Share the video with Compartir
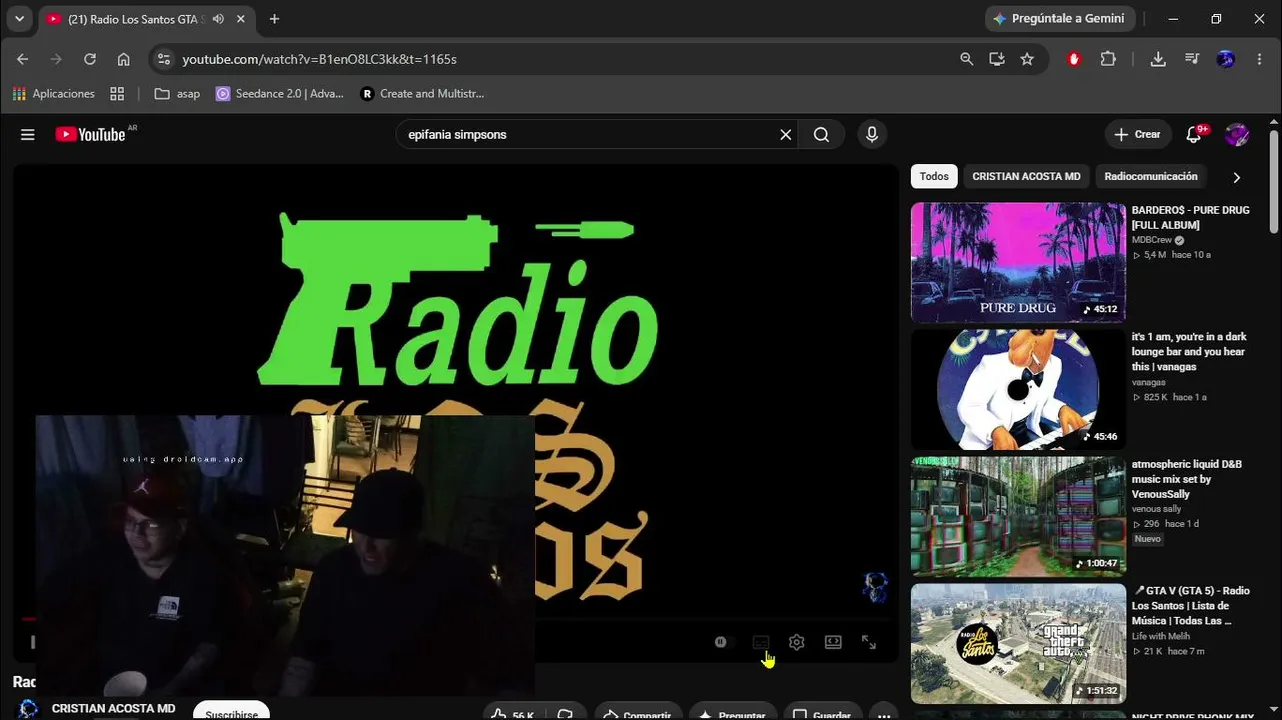1282x720 pixels. (637, 713)
